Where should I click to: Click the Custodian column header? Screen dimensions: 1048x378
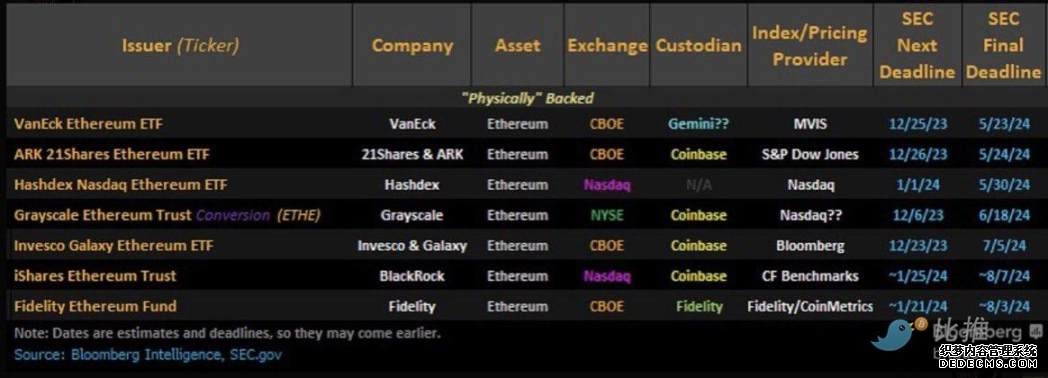click(x=698, y=45)
